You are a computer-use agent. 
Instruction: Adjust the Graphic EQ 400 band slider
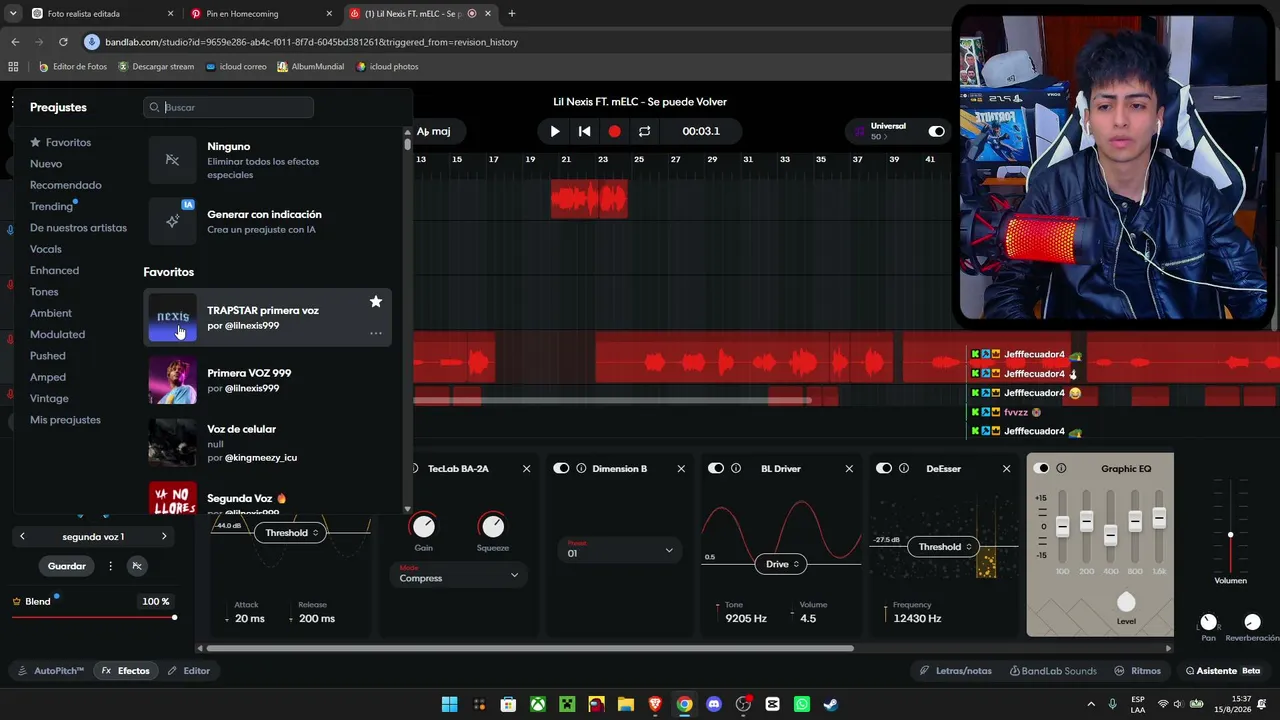pyautogui.click(x=1111, y=537)
